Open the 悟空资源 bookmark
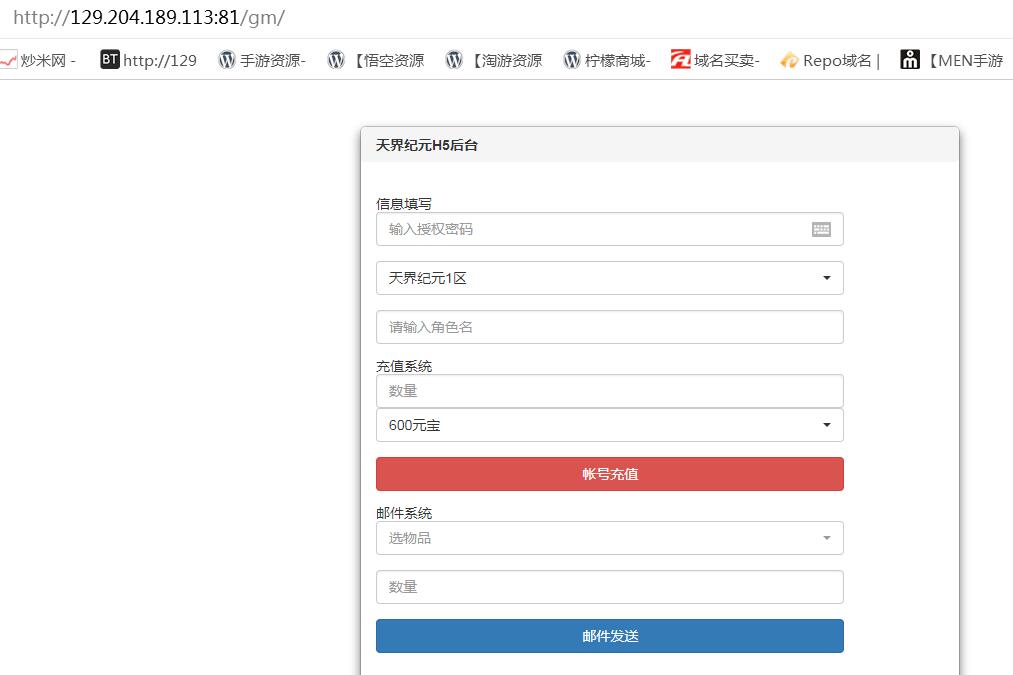Viewport: 1013px width, 675px height. click(x=376, y=60)
